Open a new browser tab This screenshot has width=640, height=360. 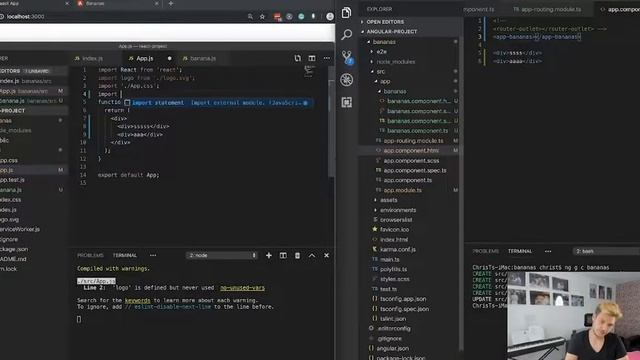[171, 4]
